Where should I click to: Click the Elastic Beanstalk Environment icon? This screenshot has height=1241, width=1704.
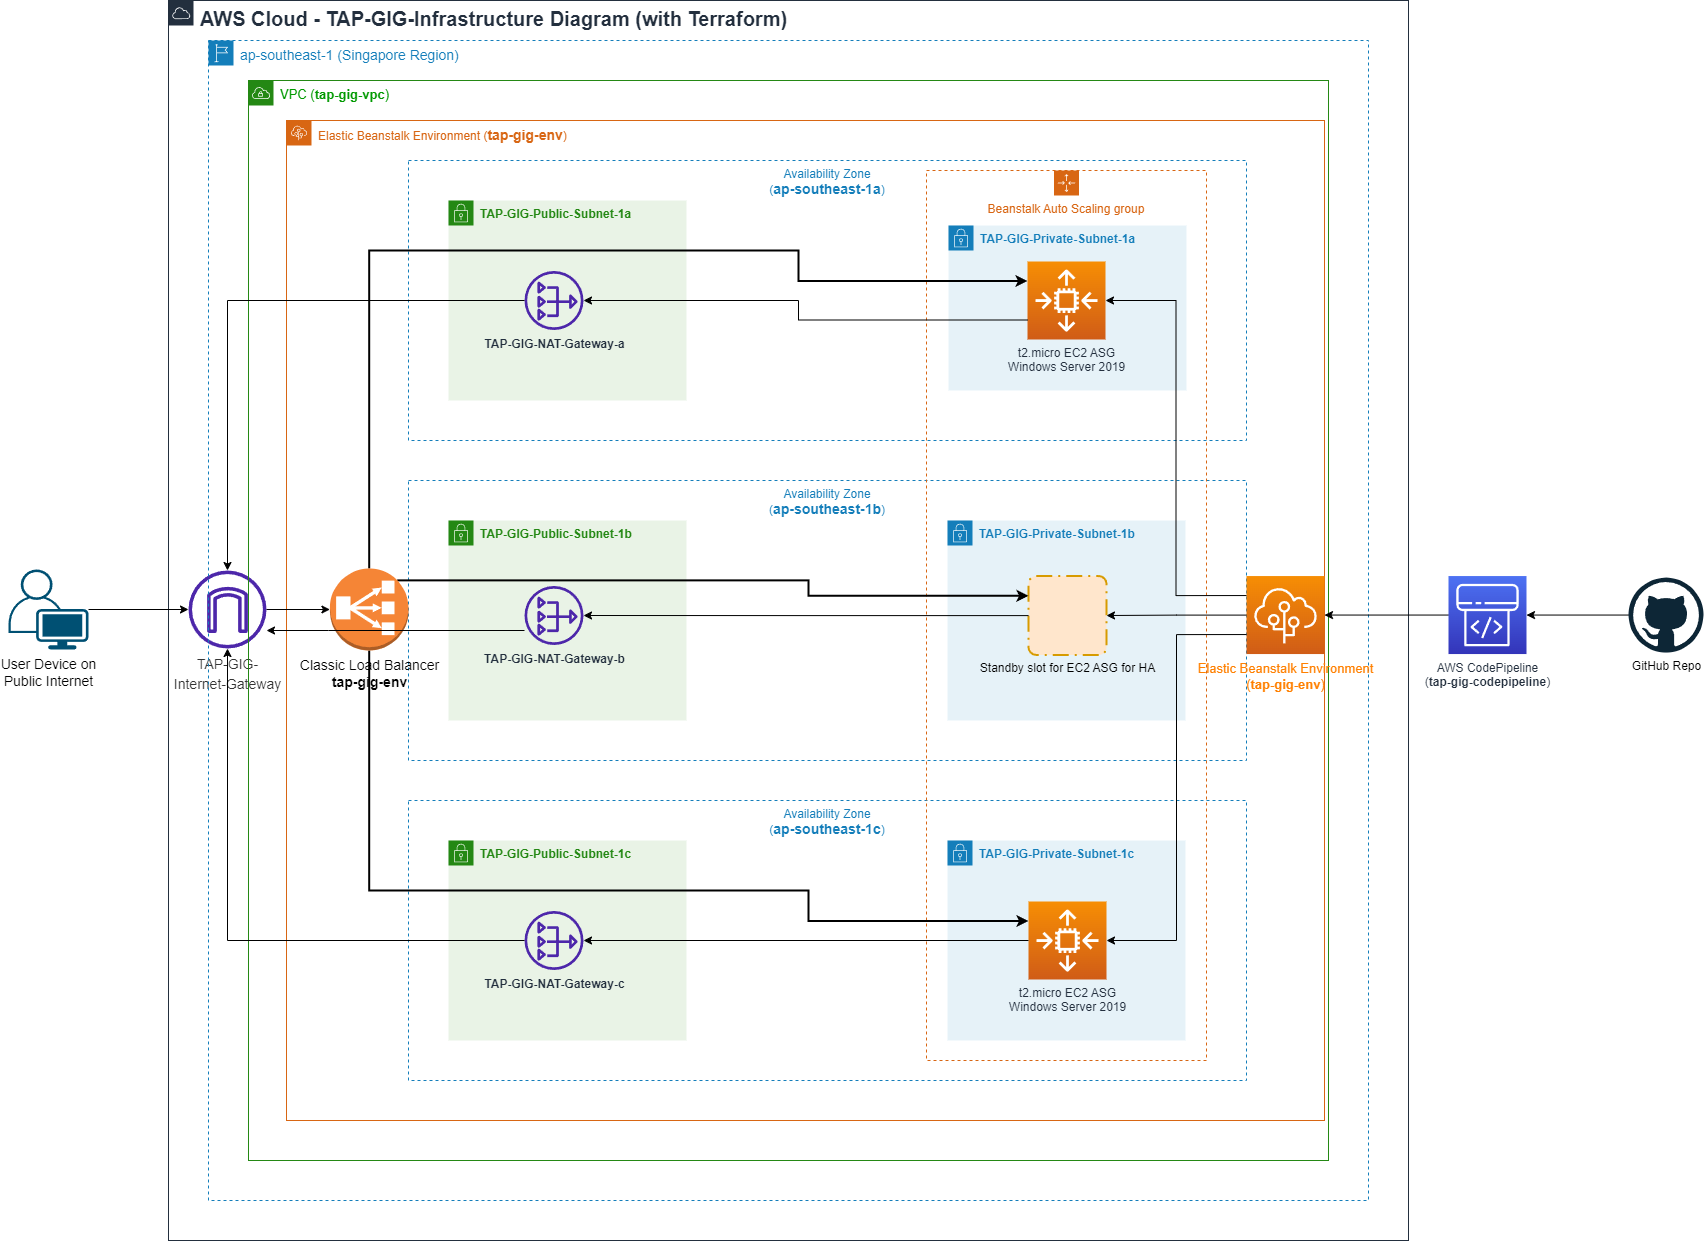tap(1285, 617)
